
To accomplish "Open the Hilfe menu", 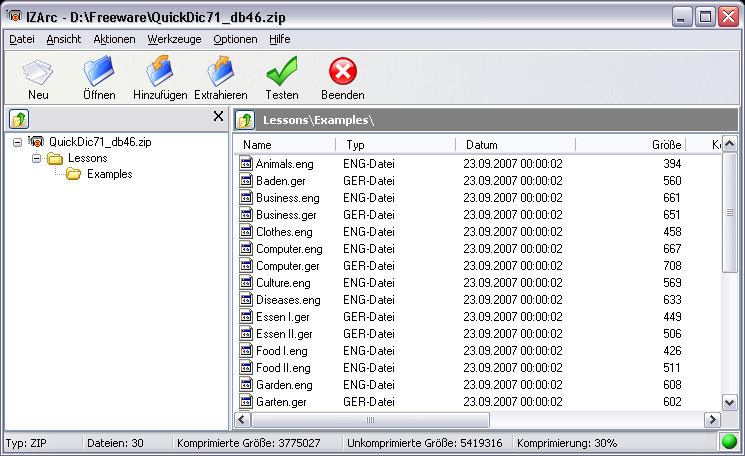I will 280,39.
